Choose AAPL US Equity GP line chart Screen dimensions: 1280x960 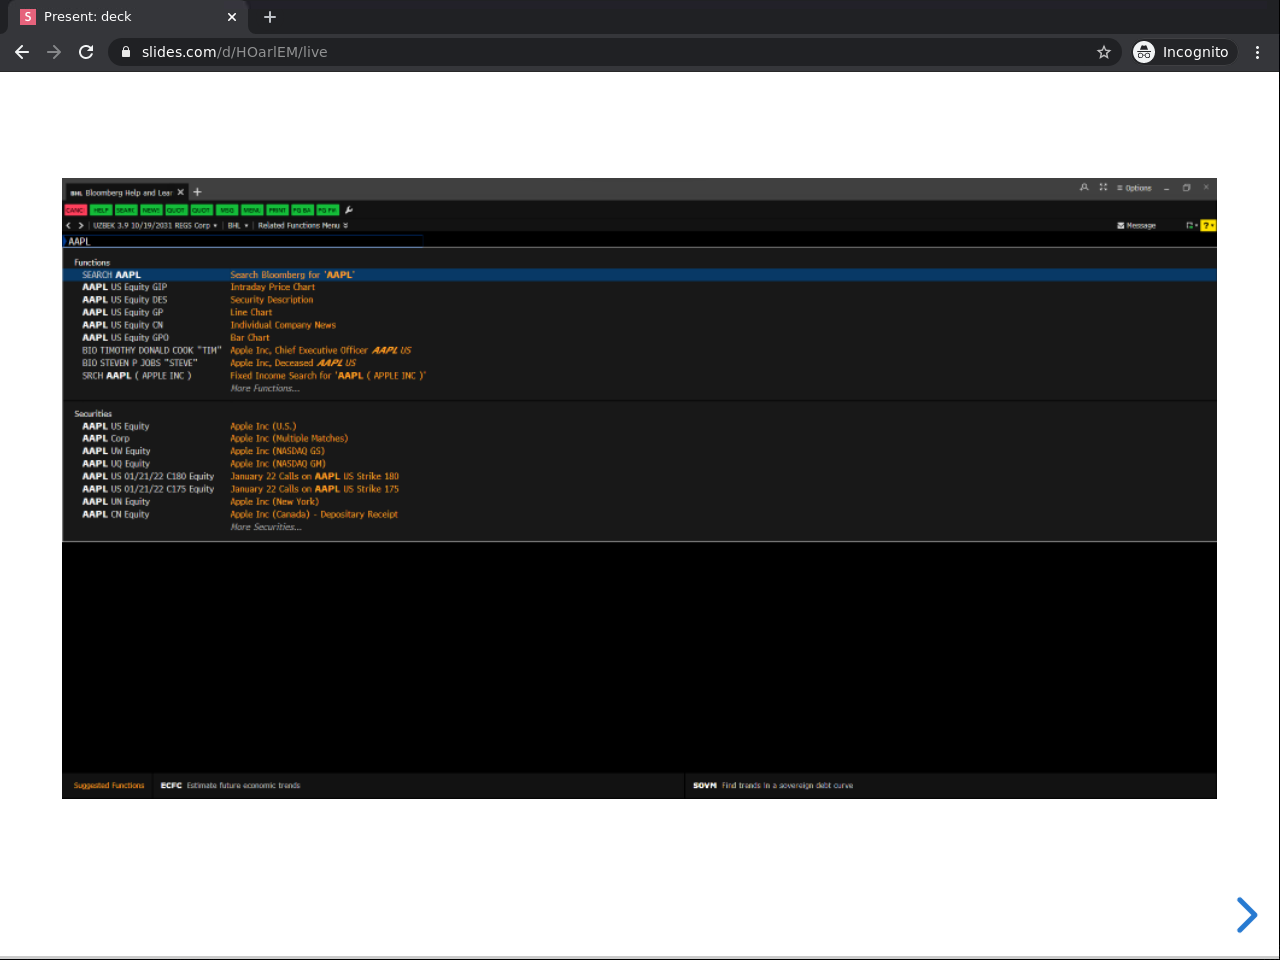640,312
